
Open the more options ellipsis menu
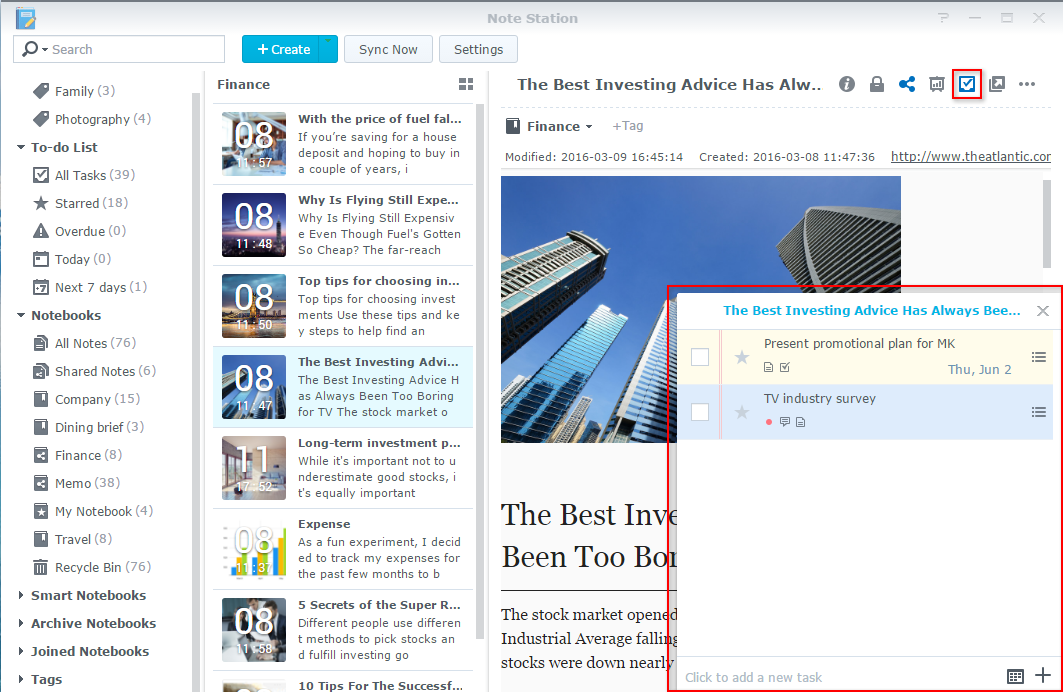tap(1027, 84)
